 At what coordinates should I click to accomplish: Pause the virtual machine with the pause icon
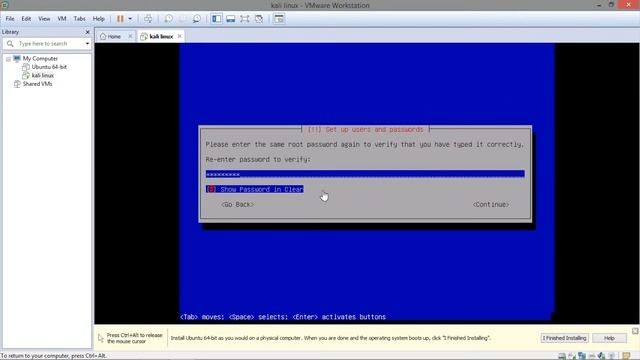click(120, 19)
